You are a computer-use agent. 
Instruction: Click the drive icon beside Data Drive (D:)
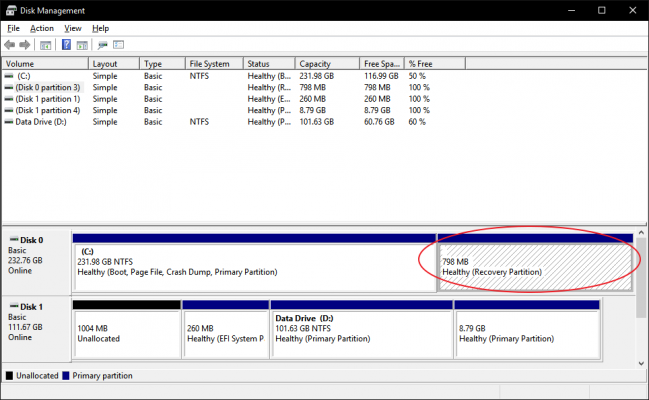point(9,122)
